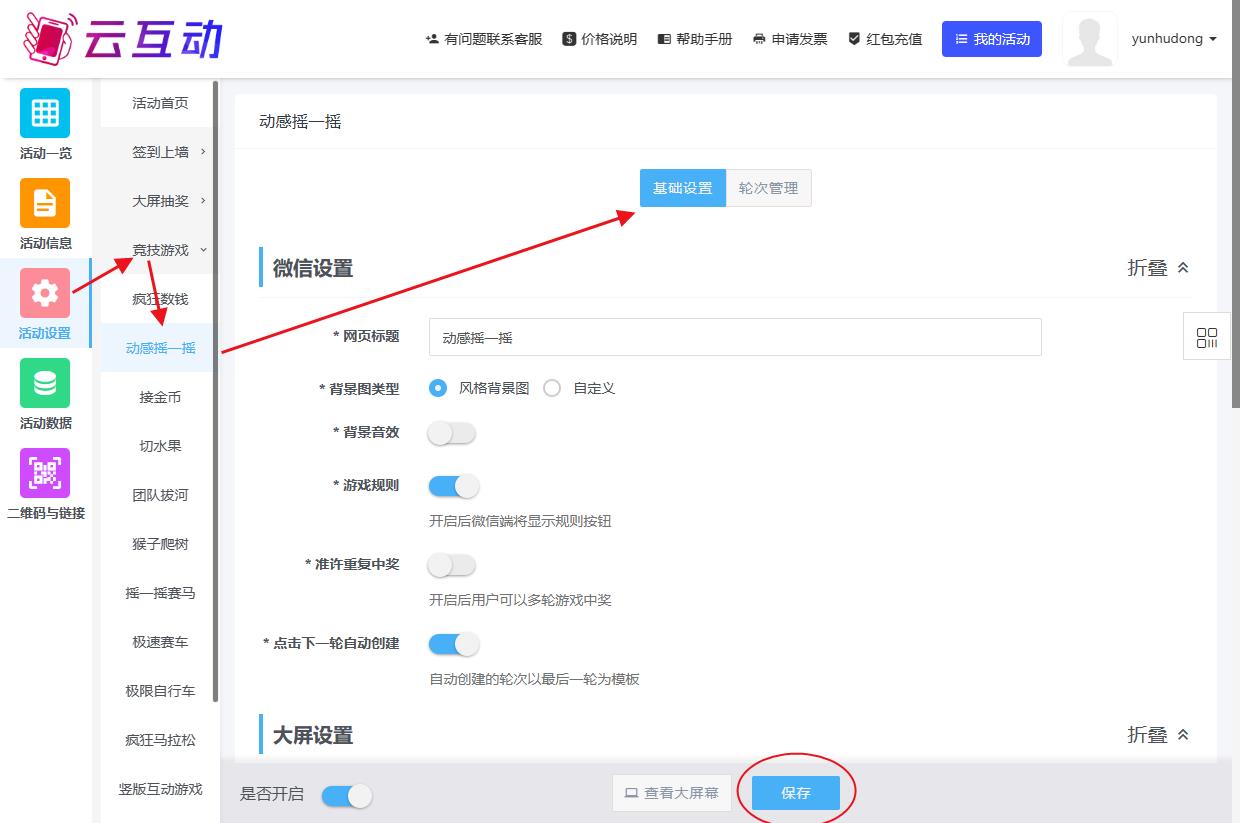The height and width of the screenshot is (823, 1240).
Task: Switch to the 轮次管理 tab
Action: [x=769, y=188]
